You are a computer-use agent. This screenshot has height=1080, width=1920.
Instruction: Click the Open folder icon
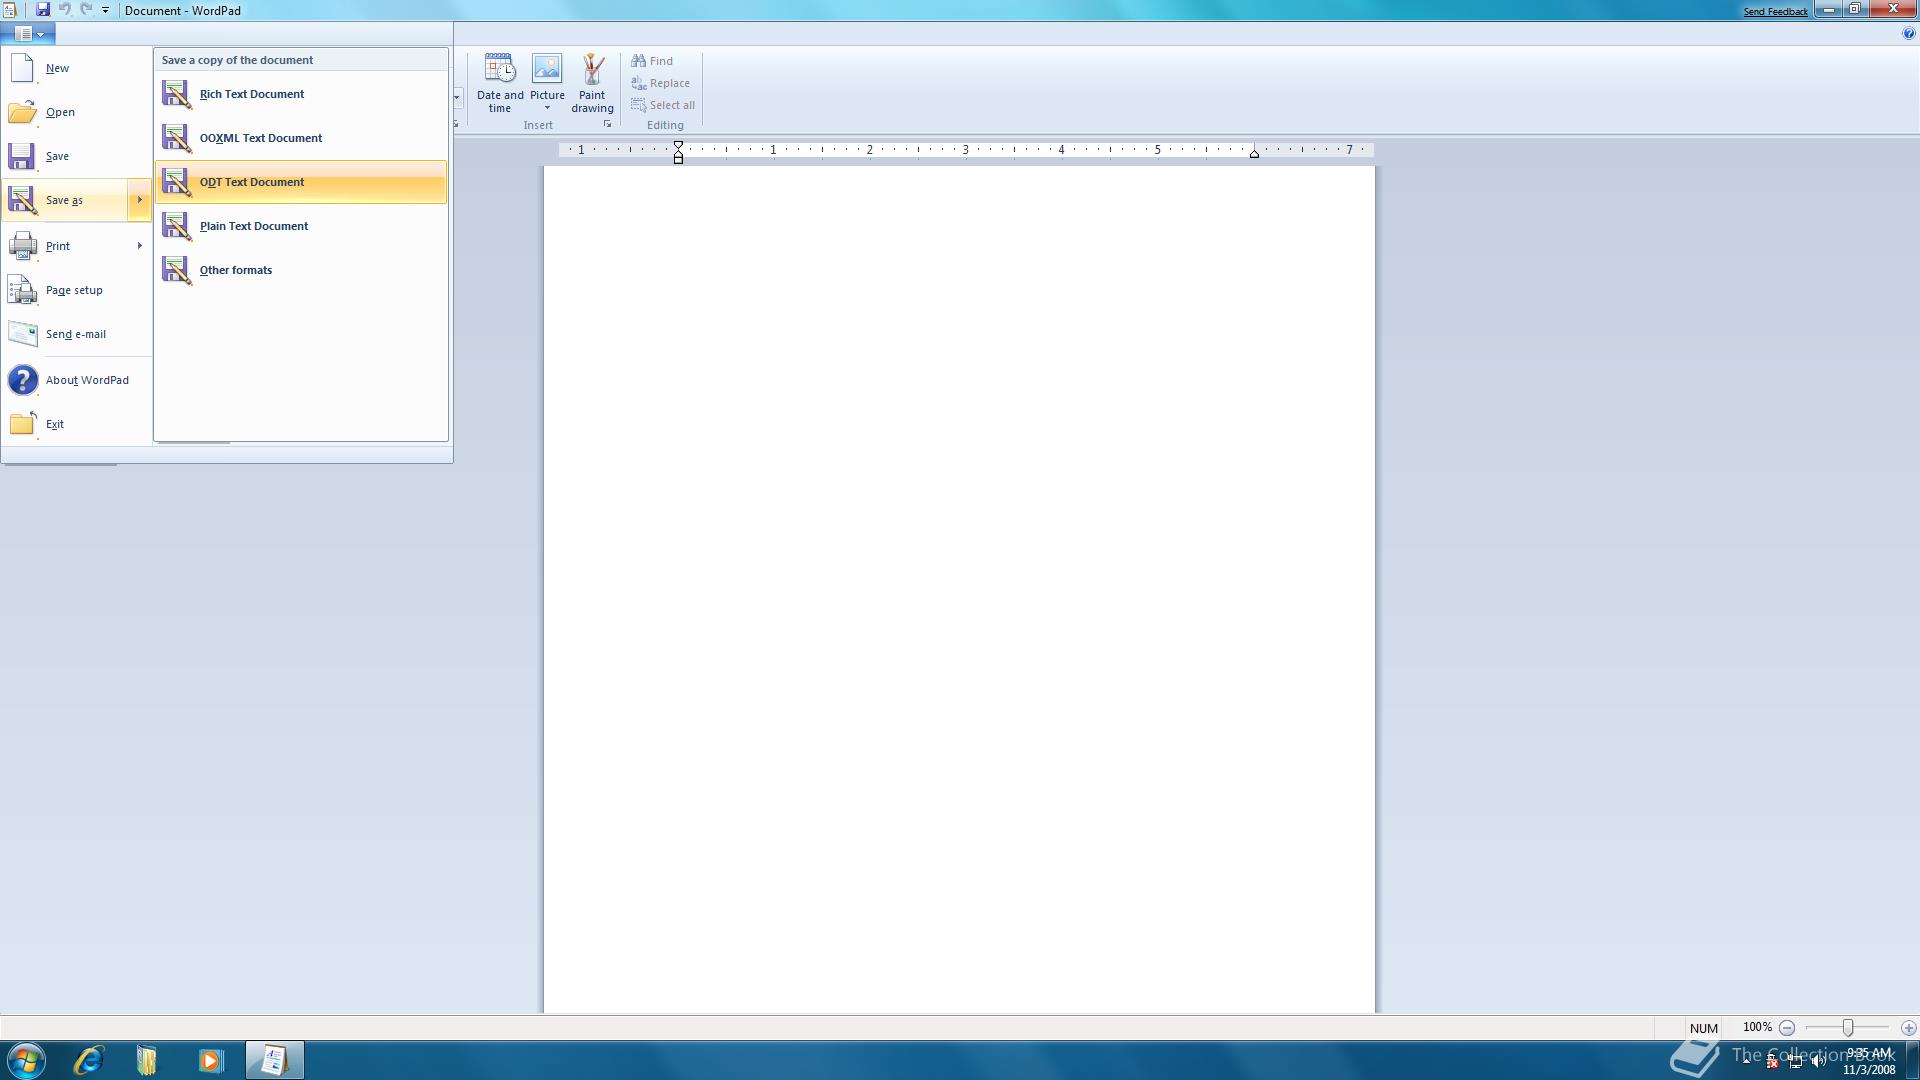(x=22, y=112)
